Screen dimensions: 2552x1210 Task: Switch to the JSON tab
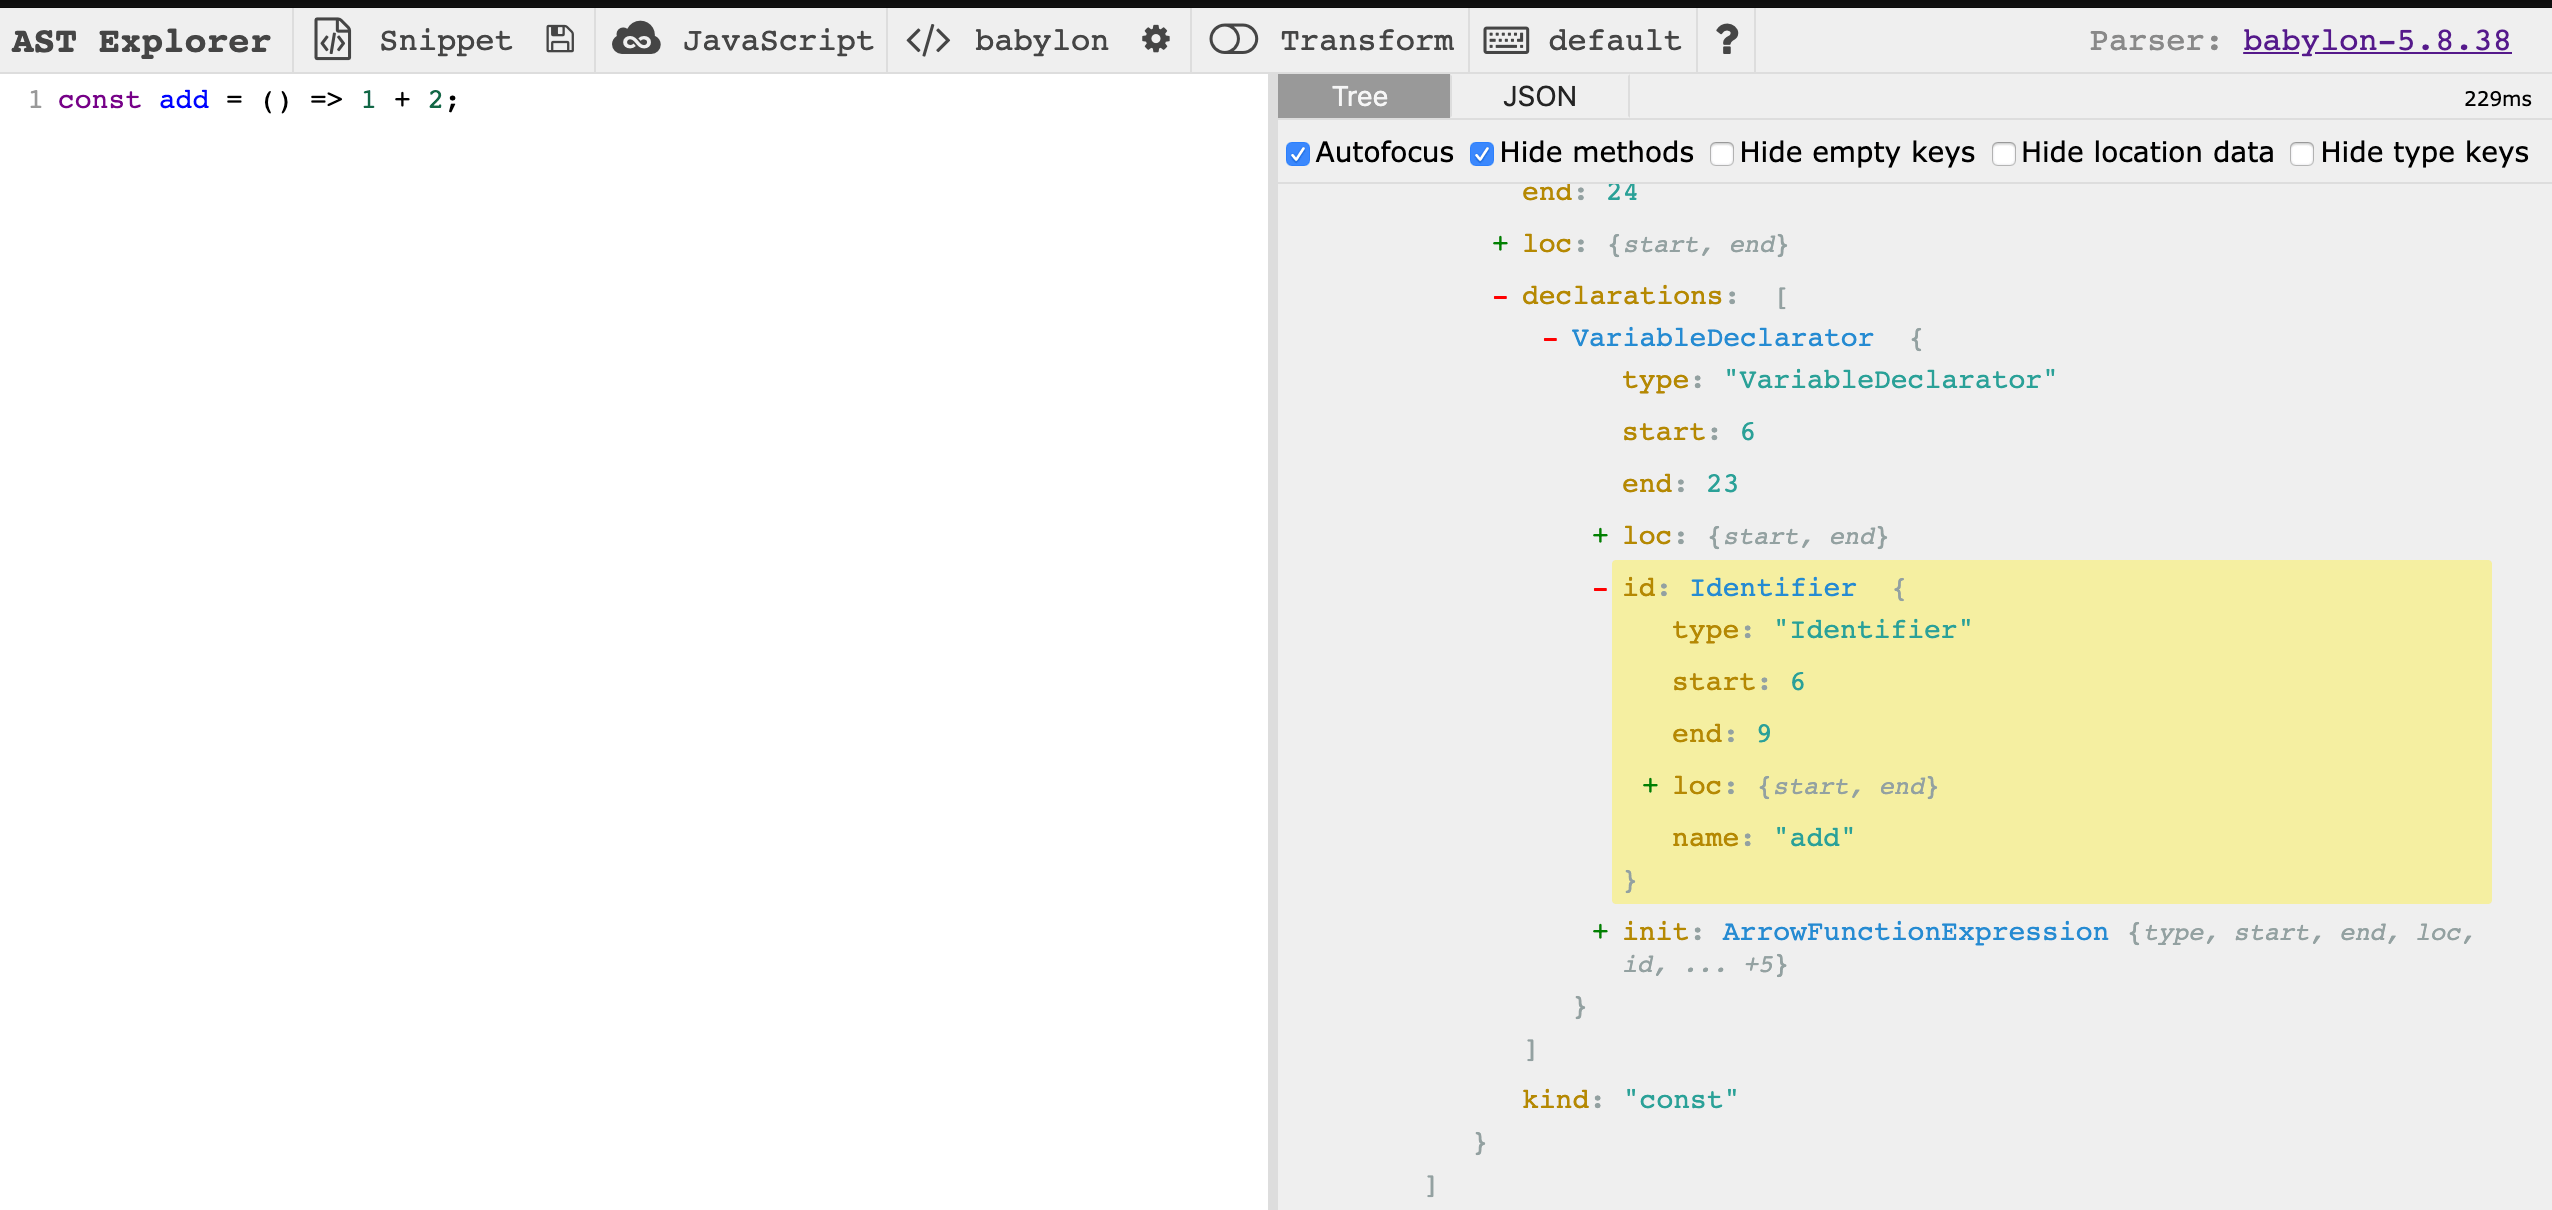coord(1539,97)
